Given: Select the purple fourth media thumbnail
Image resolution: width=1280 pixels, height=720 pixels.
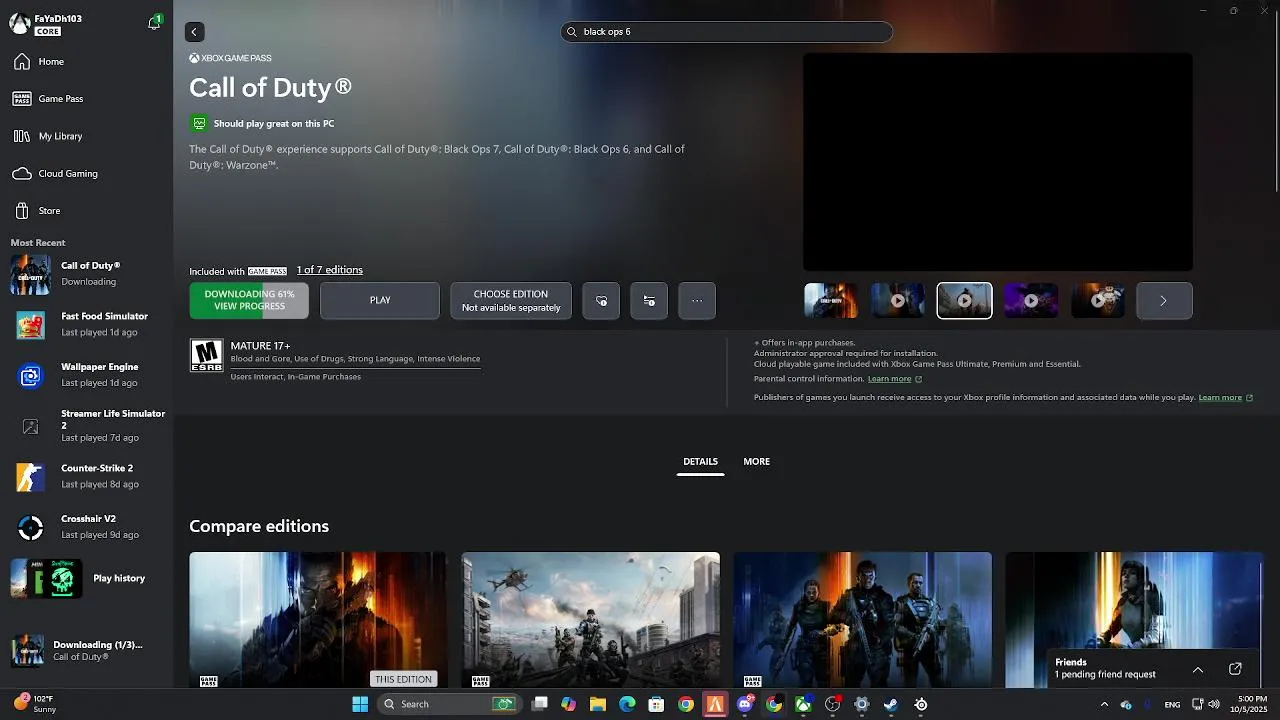Looking at the screenshot, I should (x=1031, y=301).
